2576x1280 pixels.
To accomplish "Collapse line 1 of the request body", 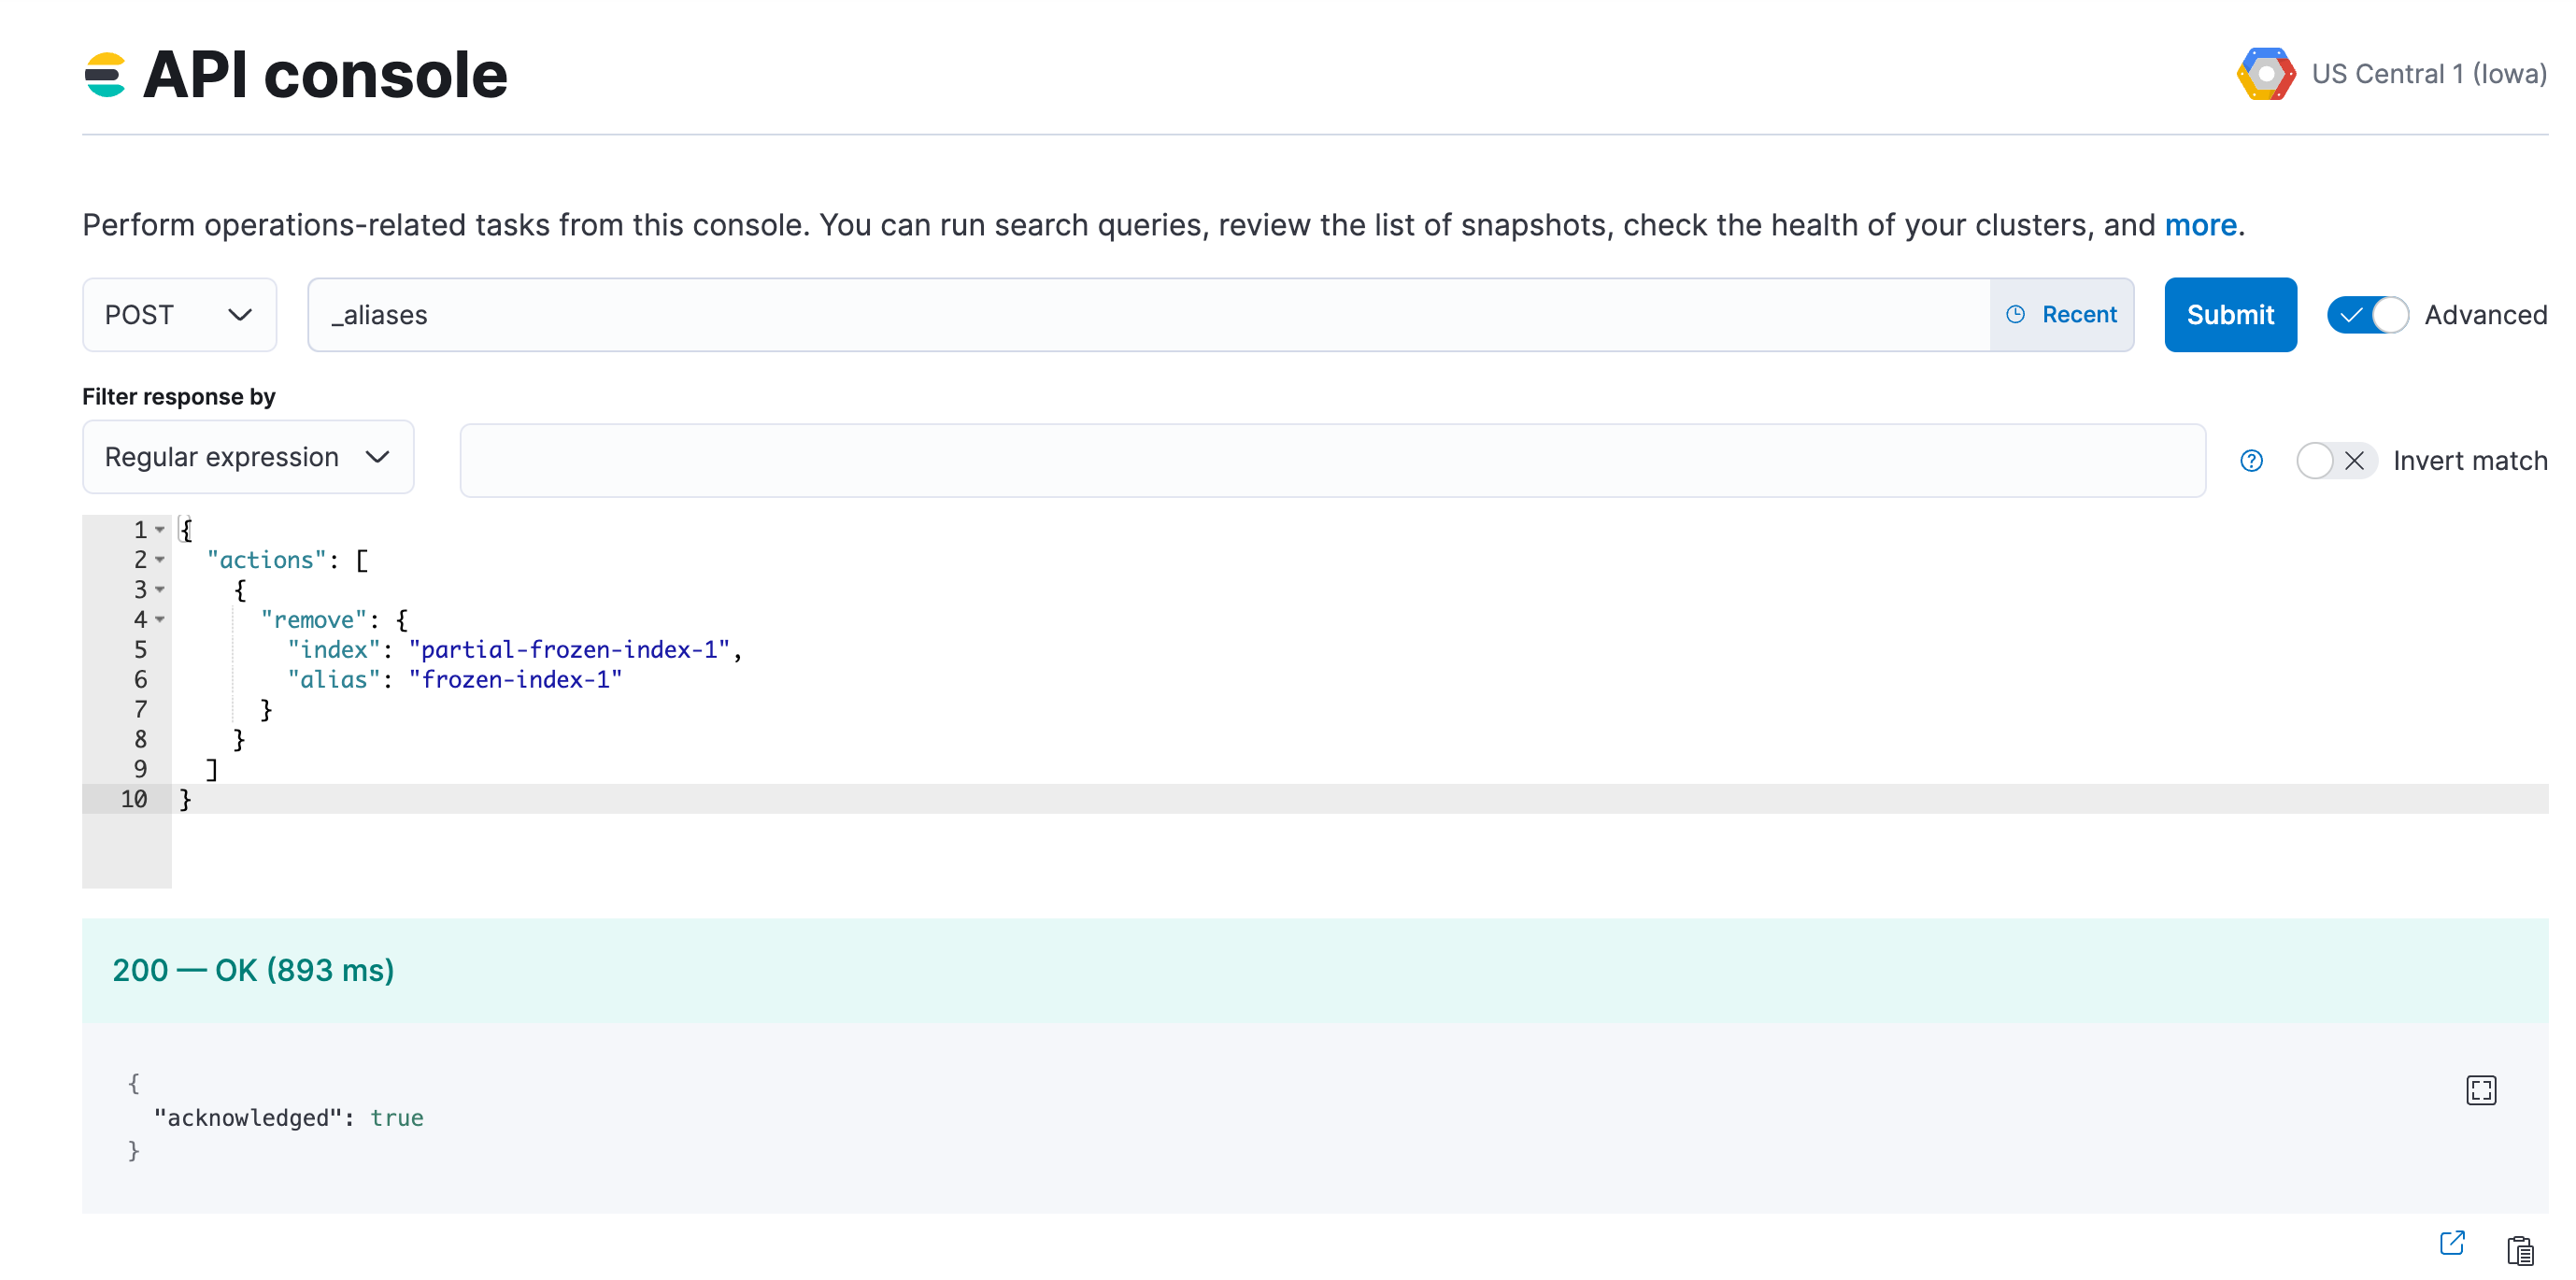I will (160, 529).
